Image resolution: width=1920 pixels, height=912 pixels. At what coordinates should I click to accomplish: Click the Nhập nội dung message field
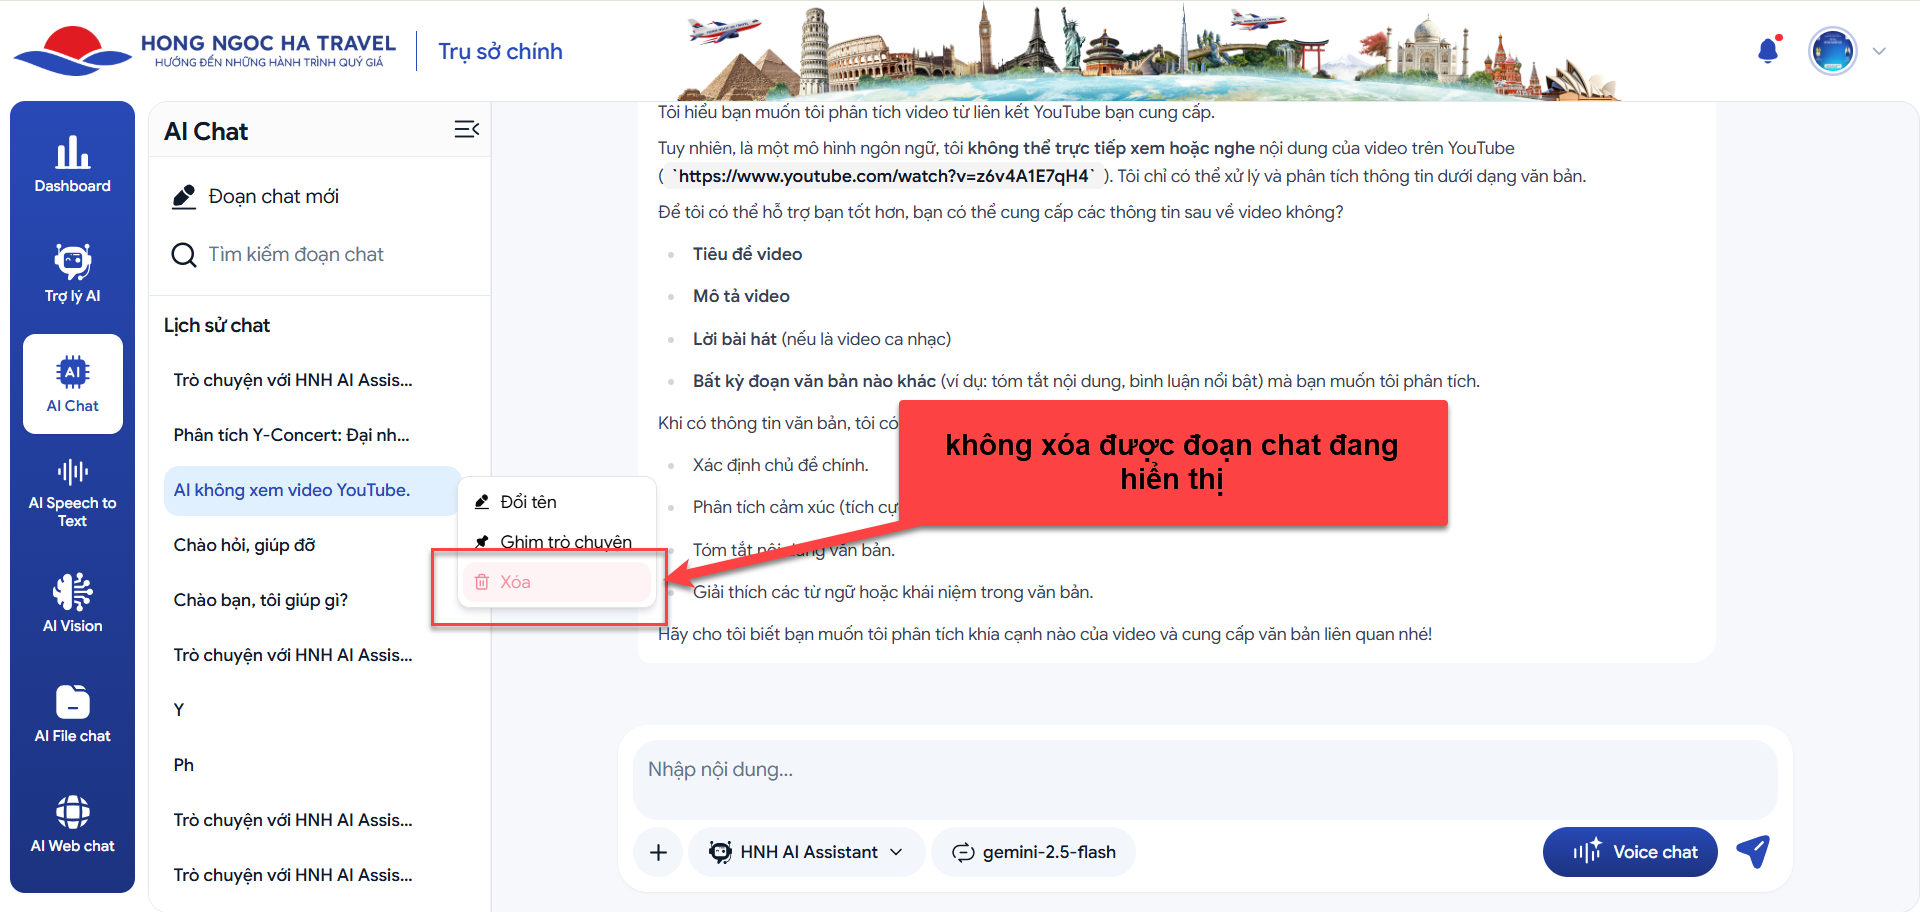1204,770
